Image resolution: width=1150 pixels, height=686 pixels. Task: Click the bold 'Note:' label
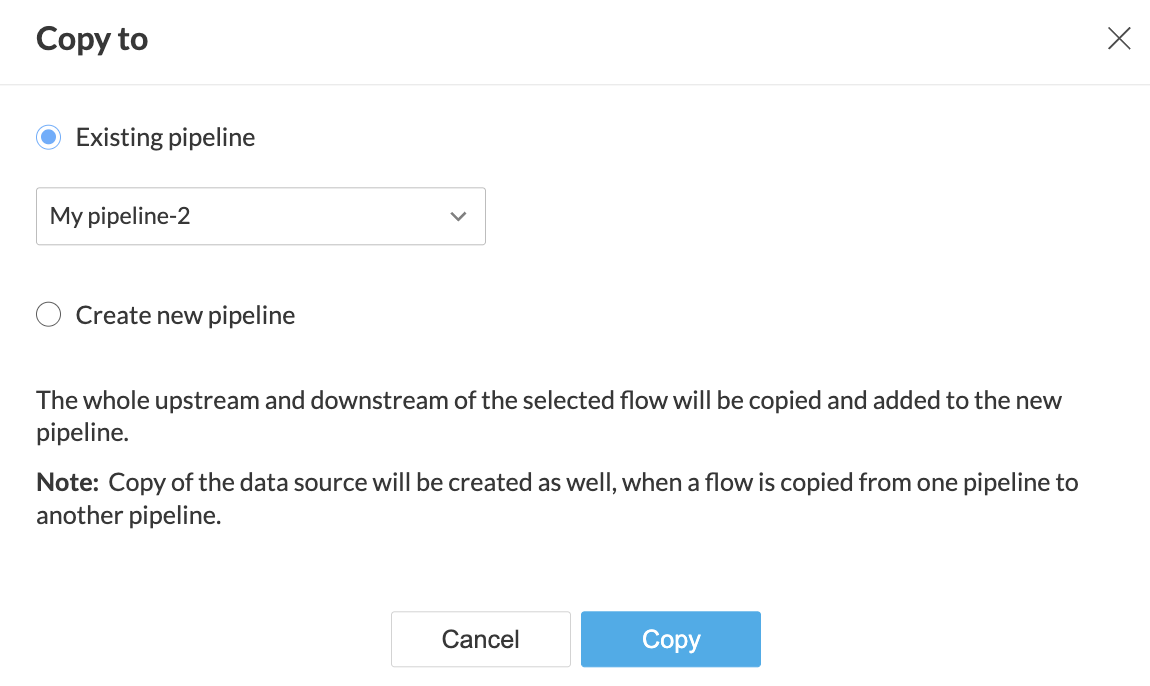67,483
